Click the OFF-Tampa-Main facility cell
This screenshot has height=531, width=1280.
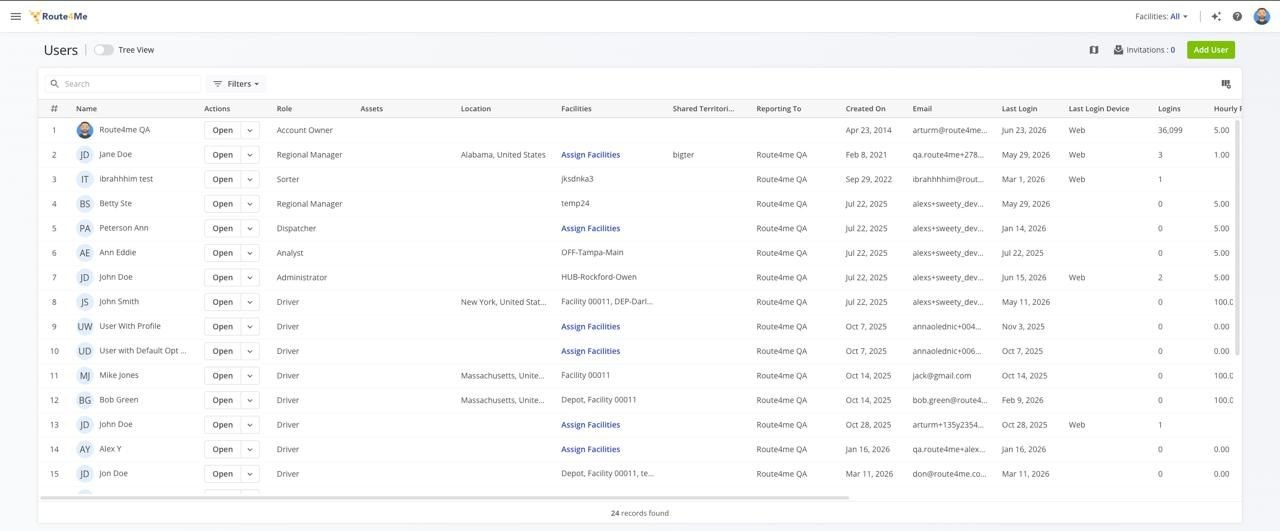(x=592, y=253)
